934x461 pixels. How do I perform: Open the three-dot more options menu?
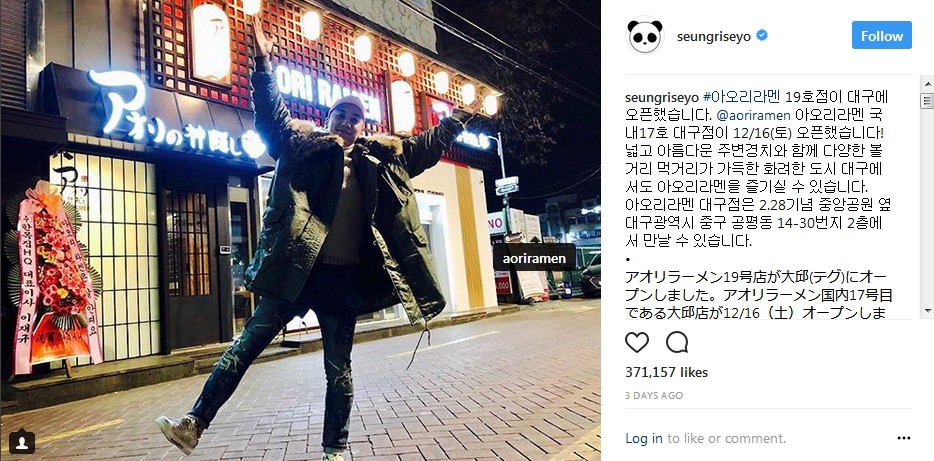point(904,438)
